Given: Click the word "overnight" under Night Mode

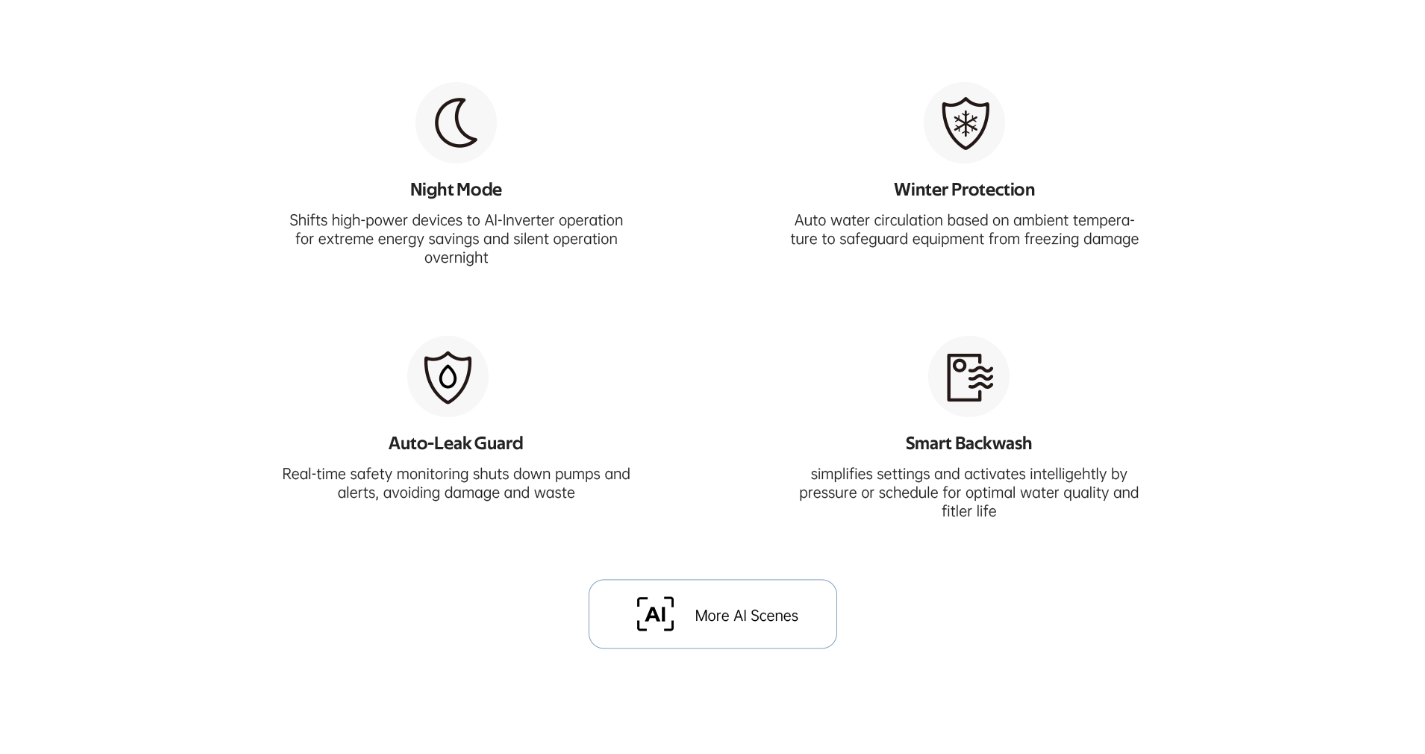Looking at the screenshot, I should (456, 257).
